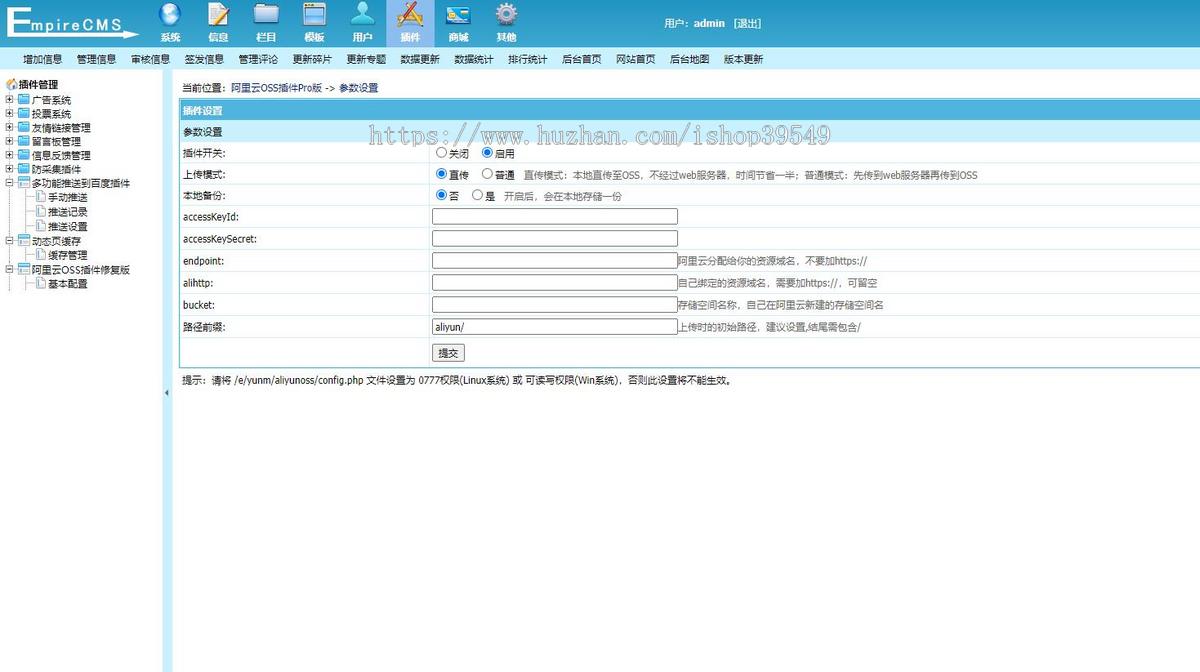Click the EmpireCMS logo
The height and width of the screenshot is (672, 1200).
point(72,24)
